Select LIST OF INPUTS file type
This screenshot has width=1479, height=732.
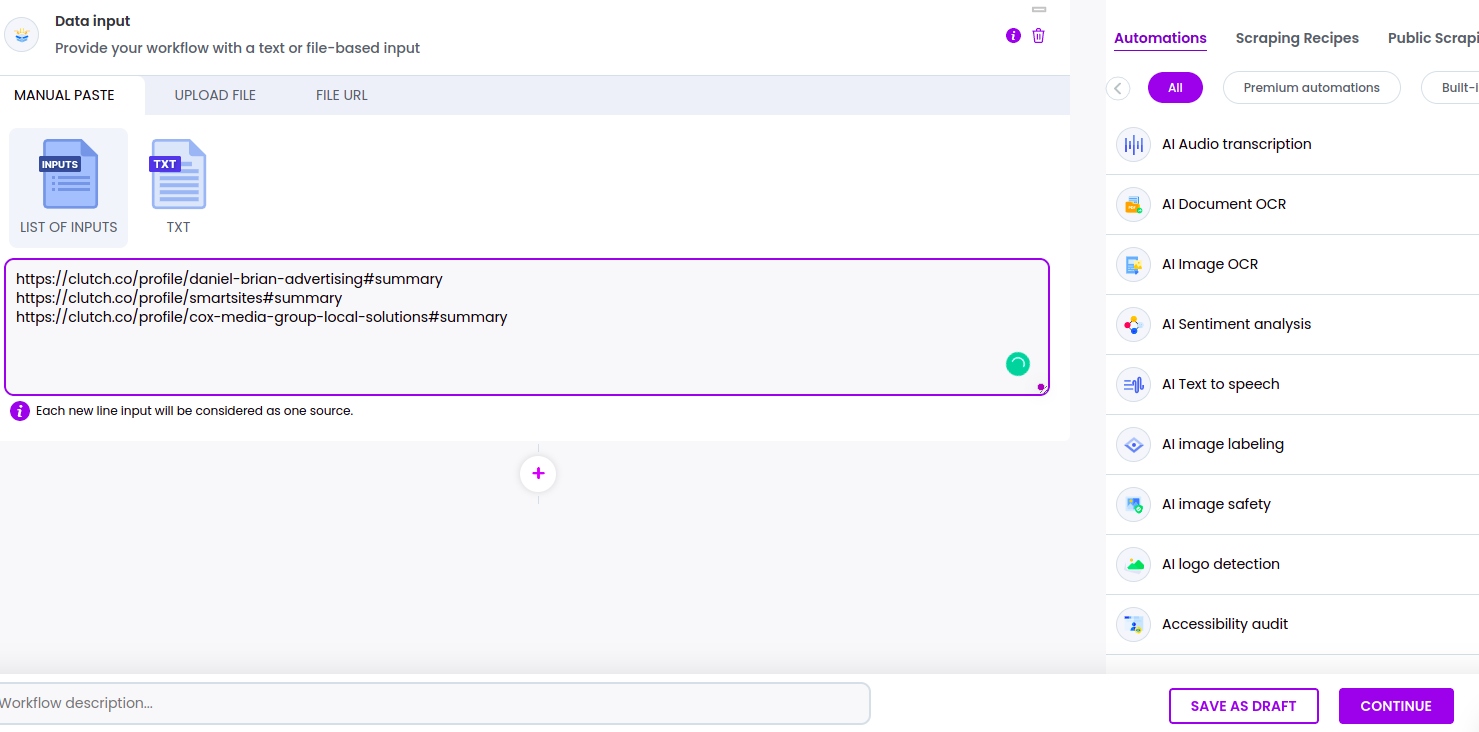click(x=69, y=188)
